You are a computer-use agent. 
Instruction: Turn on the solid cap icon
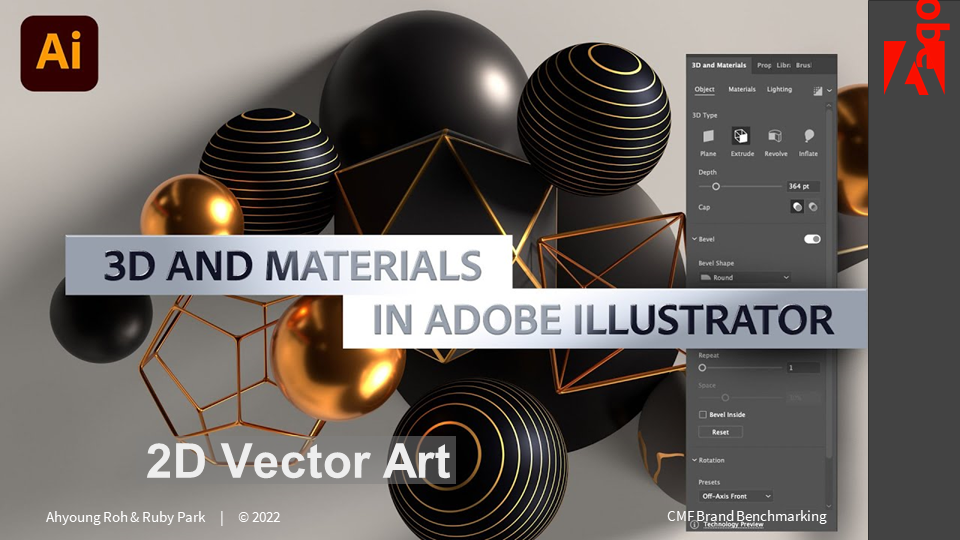pyautogui.click(x=797, y=207)
